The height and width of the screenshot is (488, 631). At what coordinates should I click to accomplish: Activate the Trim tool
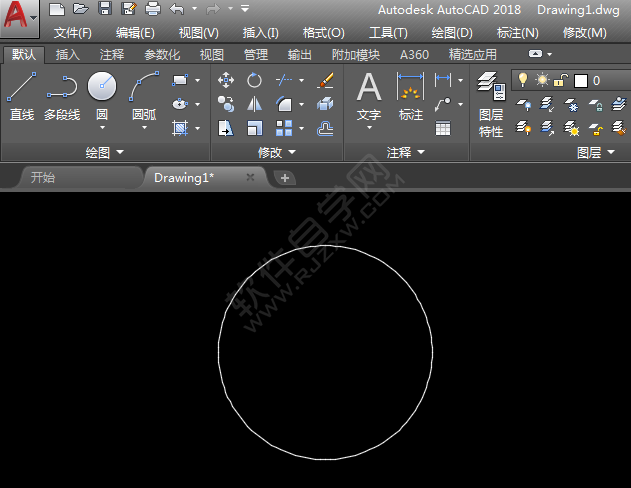[x=284, y=80]
